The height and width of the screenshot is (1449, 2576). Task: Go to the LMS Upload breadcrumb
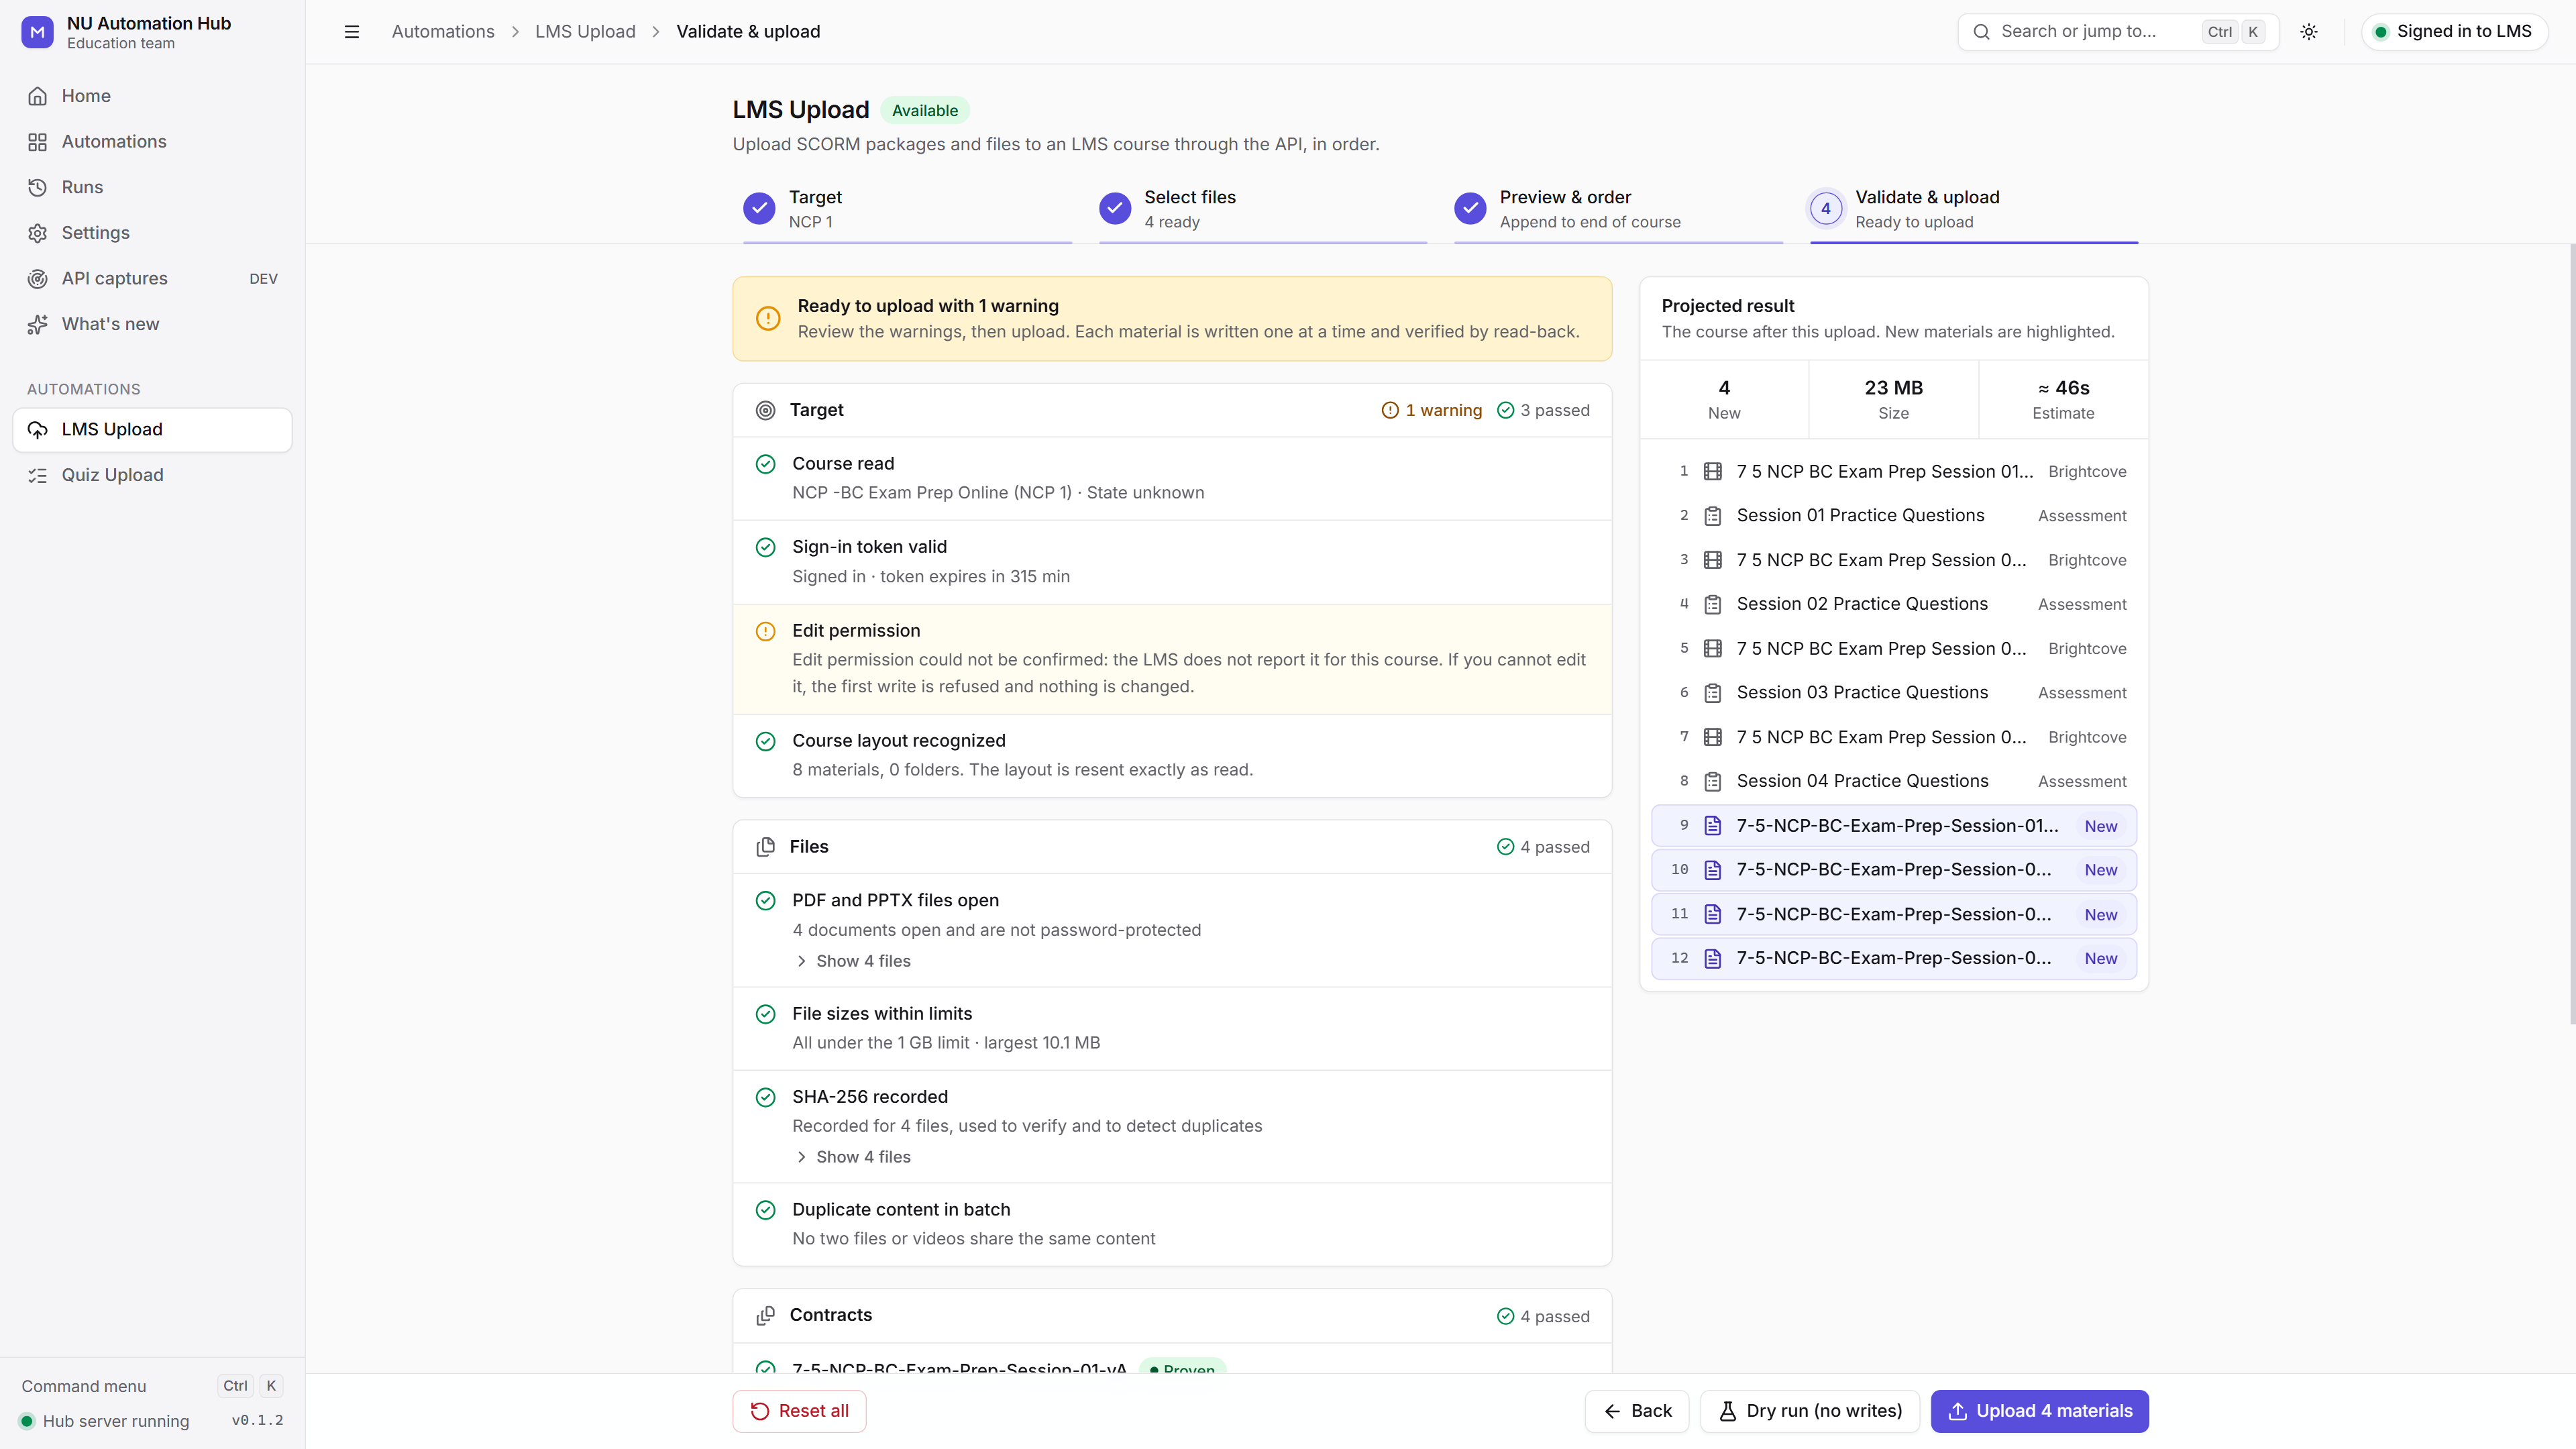click(x=585, y=32)
